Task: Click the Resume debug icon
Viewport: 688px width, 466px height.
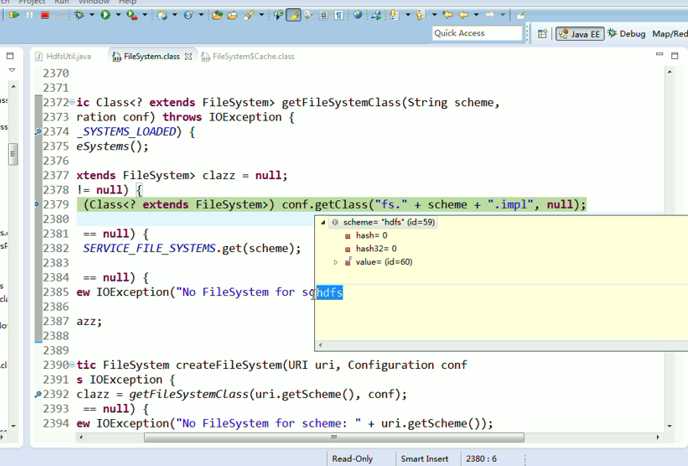Action: [x=14, y=15]
